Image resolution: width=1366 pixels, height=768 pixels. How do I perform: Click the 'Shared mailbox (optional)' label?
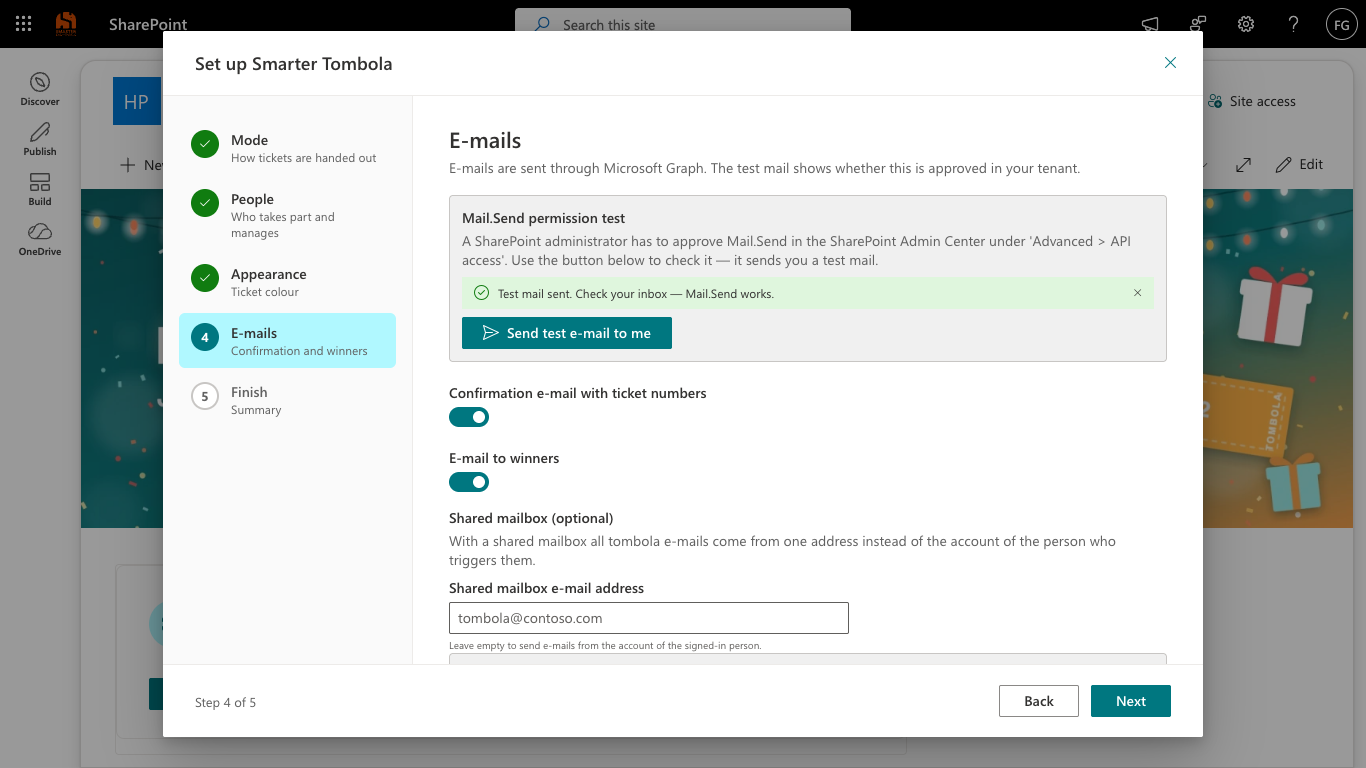click(x=531, y=518)
